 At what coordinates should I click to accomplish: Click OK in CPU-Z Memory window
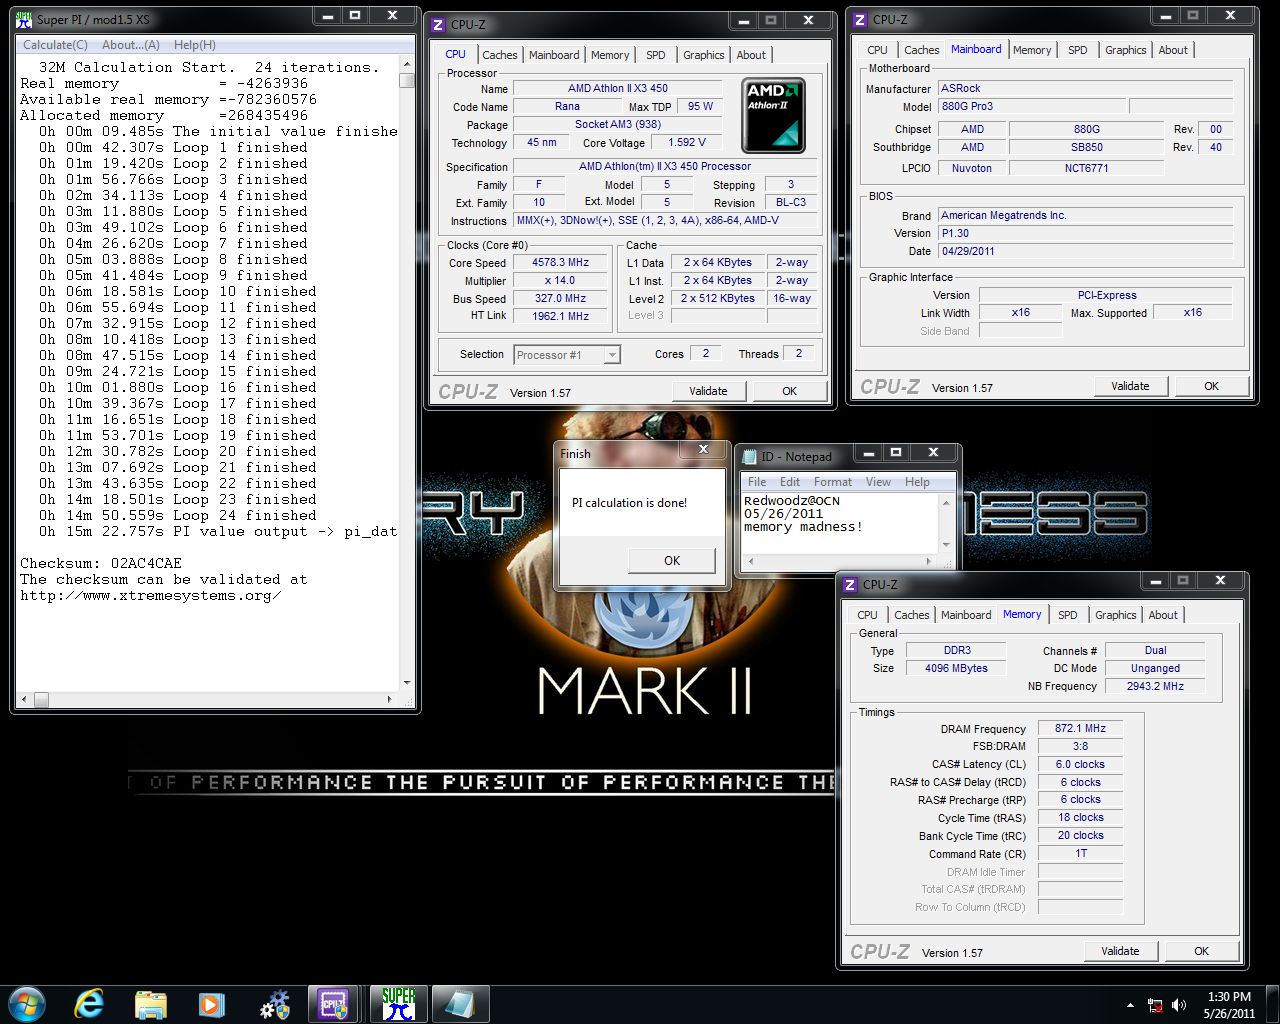coord(1201,951)
